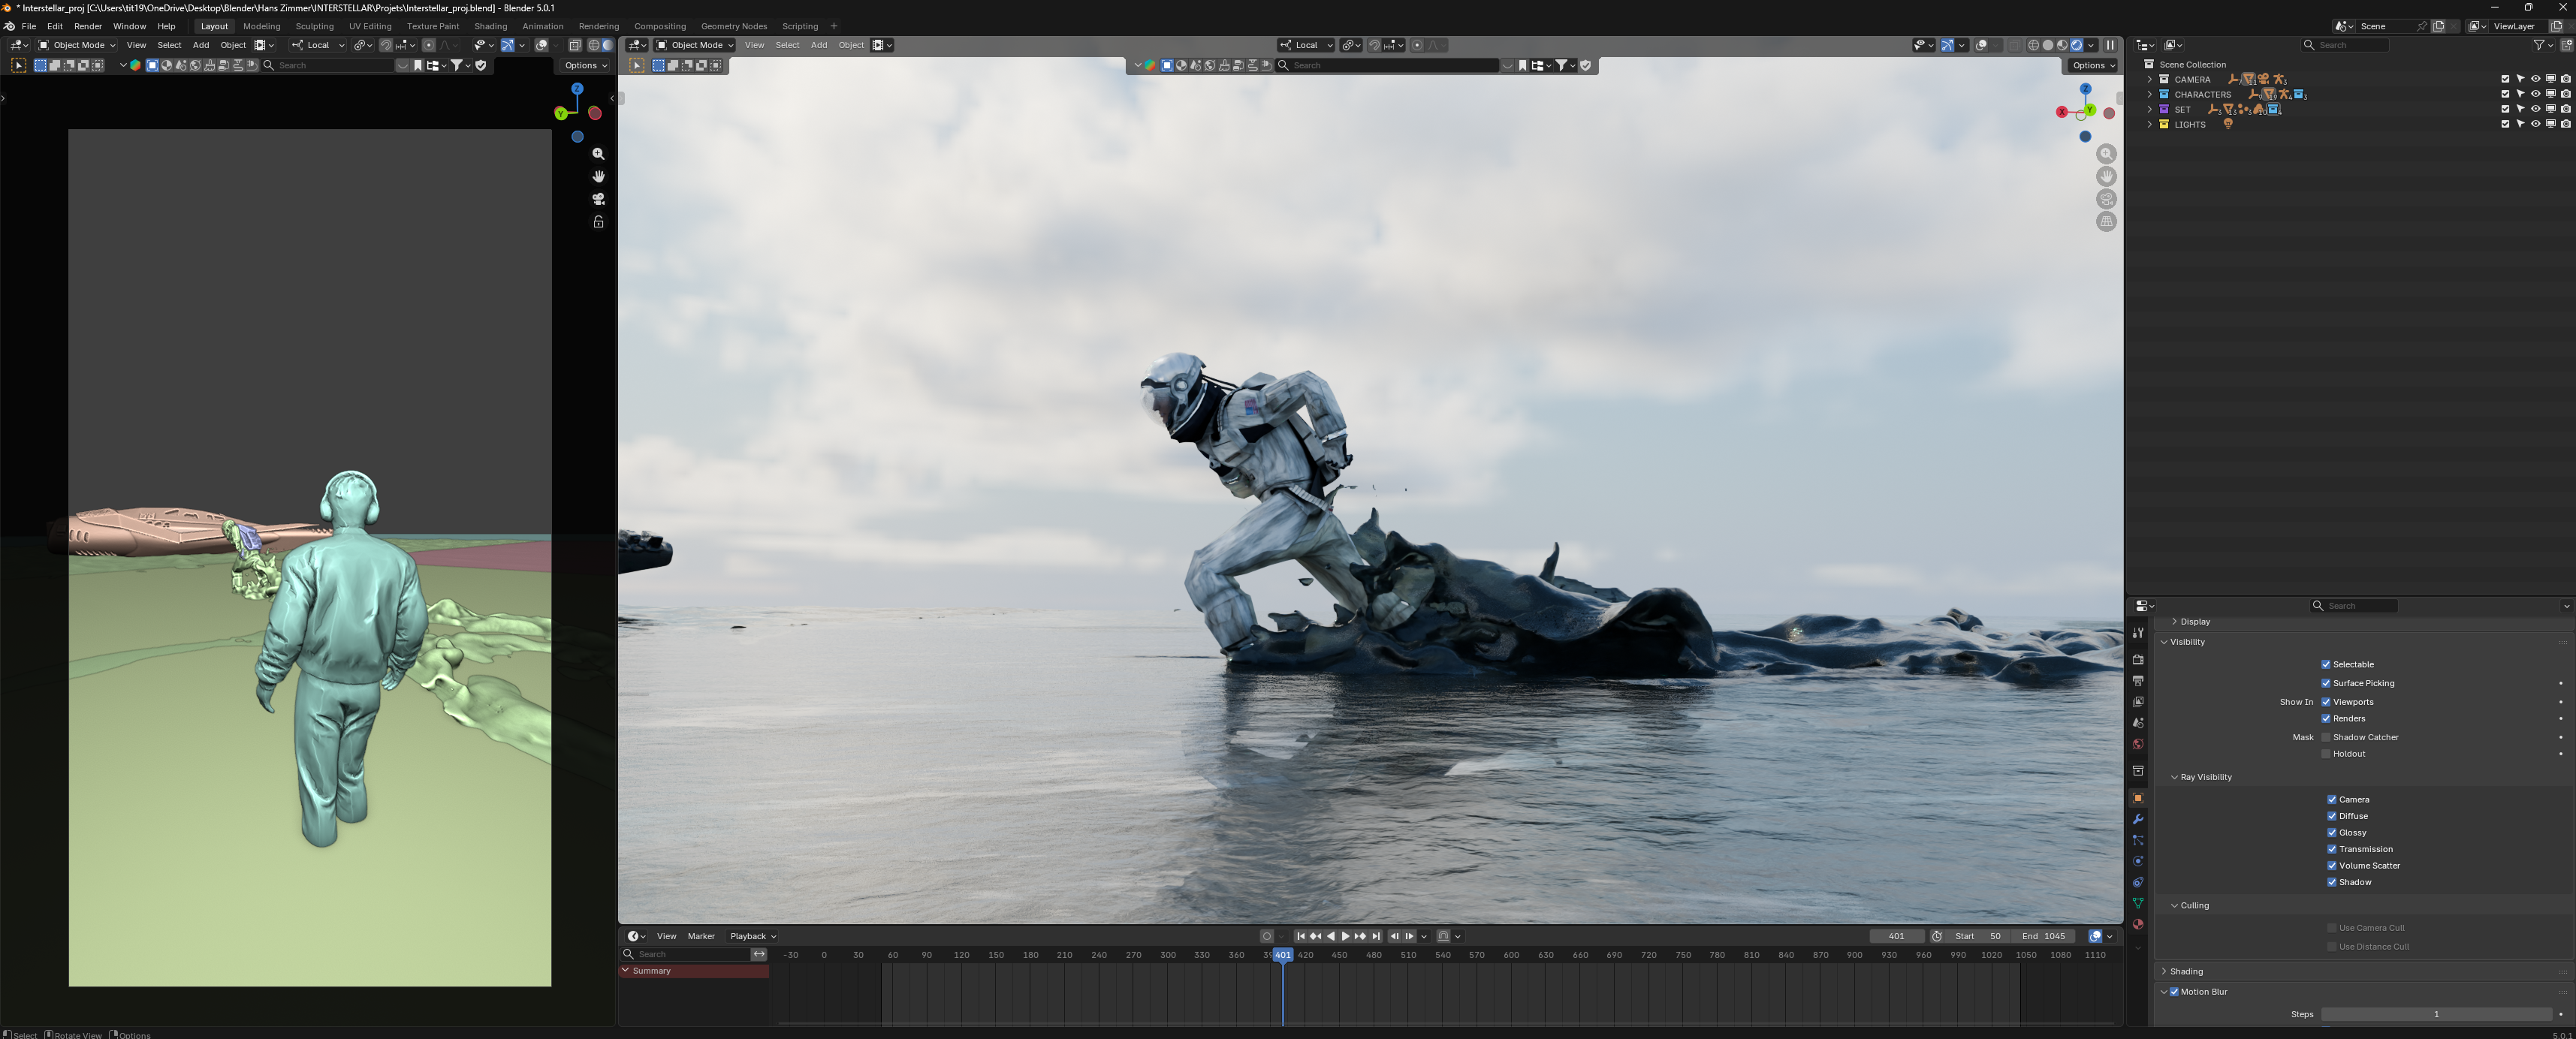Disable the Shadow ray visibility checkbox
2576x1039 pixels.
point(2333,881)
